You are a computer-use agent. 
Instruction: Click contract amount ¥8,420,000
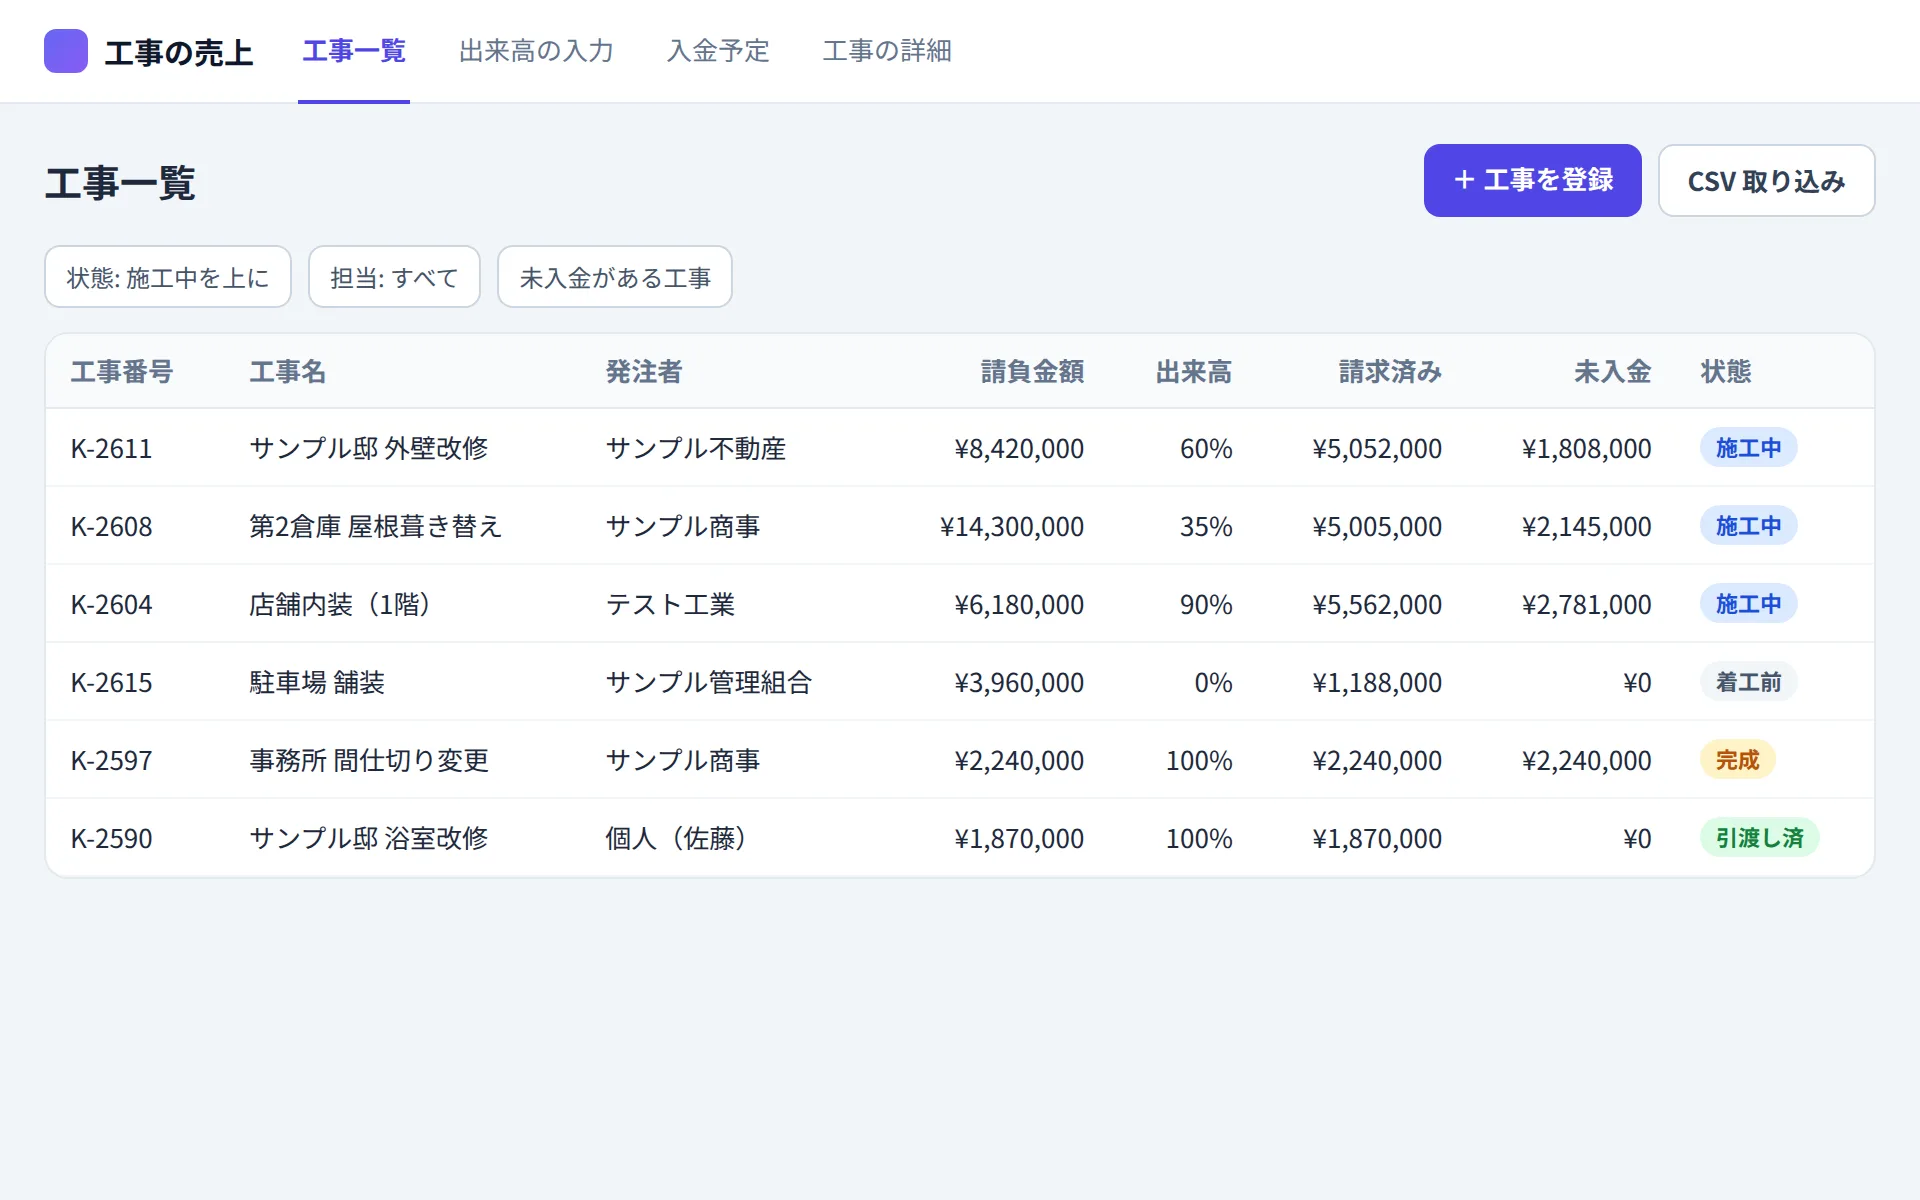tap(1019, 448)
